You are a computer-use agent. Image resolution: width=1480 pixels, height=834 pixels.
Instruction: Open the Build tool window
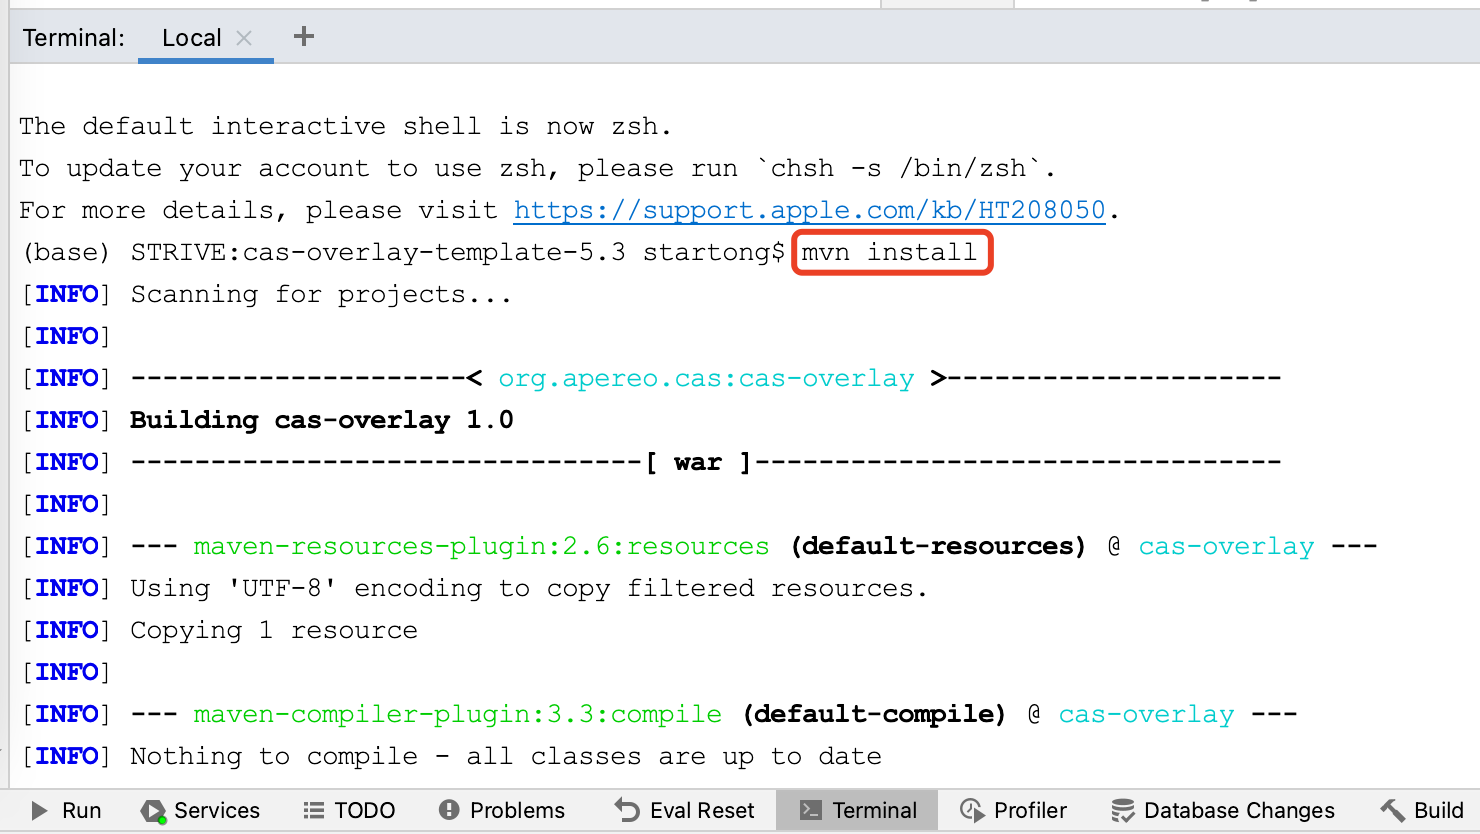pos(1422,810)
